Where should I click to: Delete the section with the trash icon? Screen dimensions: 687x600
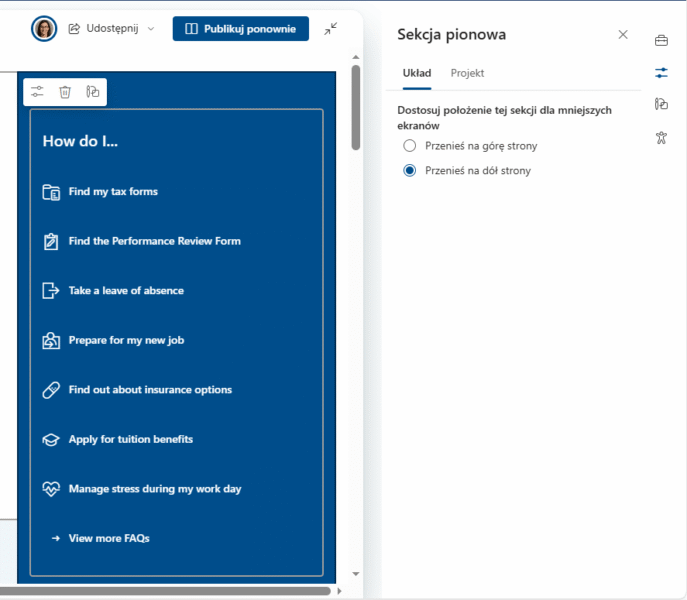[65, 92]
